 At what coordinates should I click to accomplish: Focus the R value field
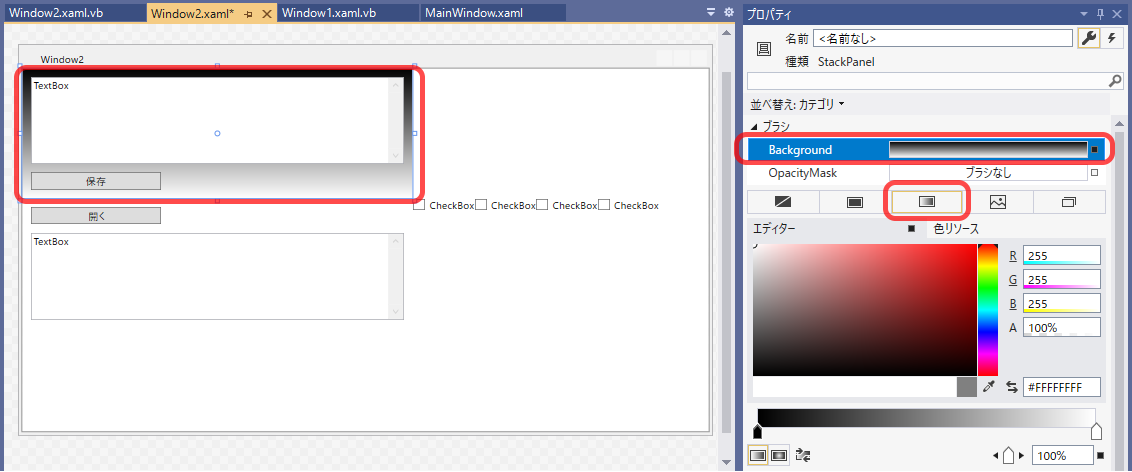1061,255
